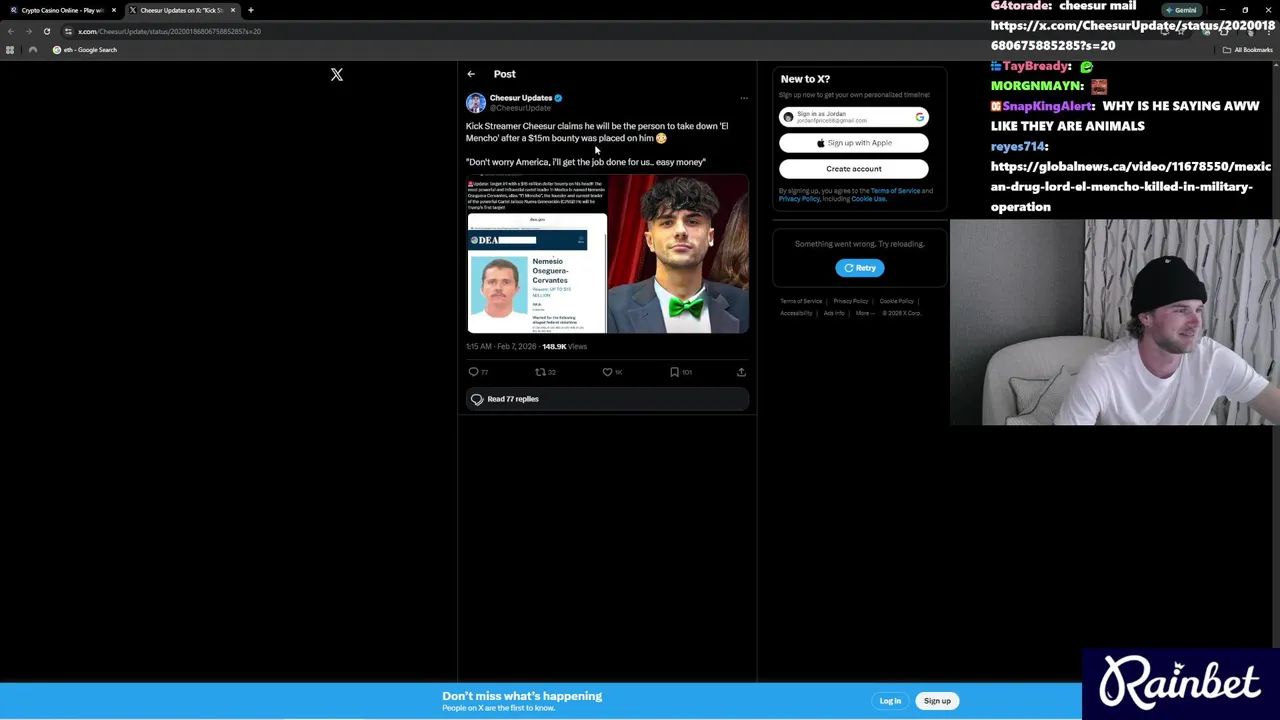Click Sign up with Apple
The height and width of the screenshot is (720, 1280).
854,143
